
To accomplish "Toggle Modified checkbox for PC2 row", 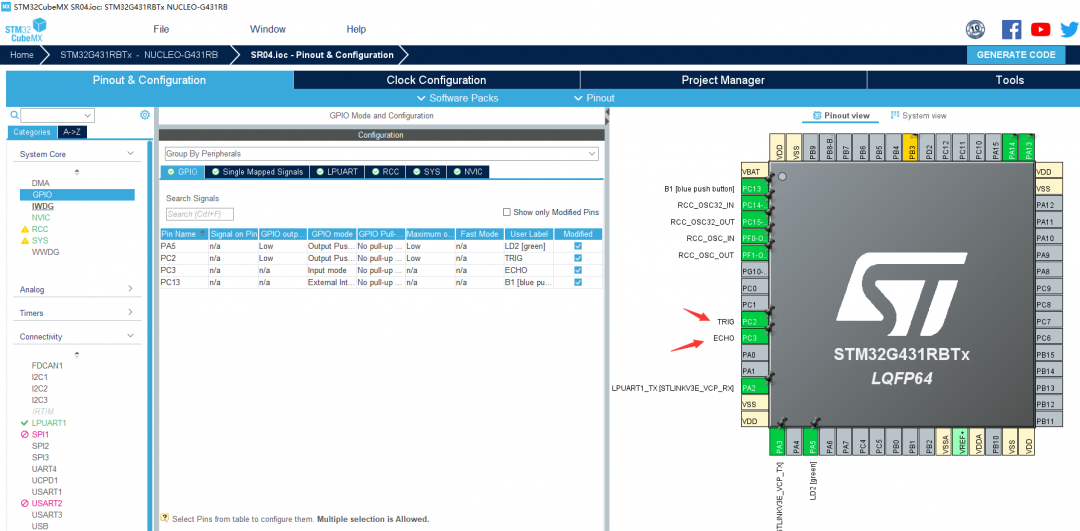I will click(578, 258).
